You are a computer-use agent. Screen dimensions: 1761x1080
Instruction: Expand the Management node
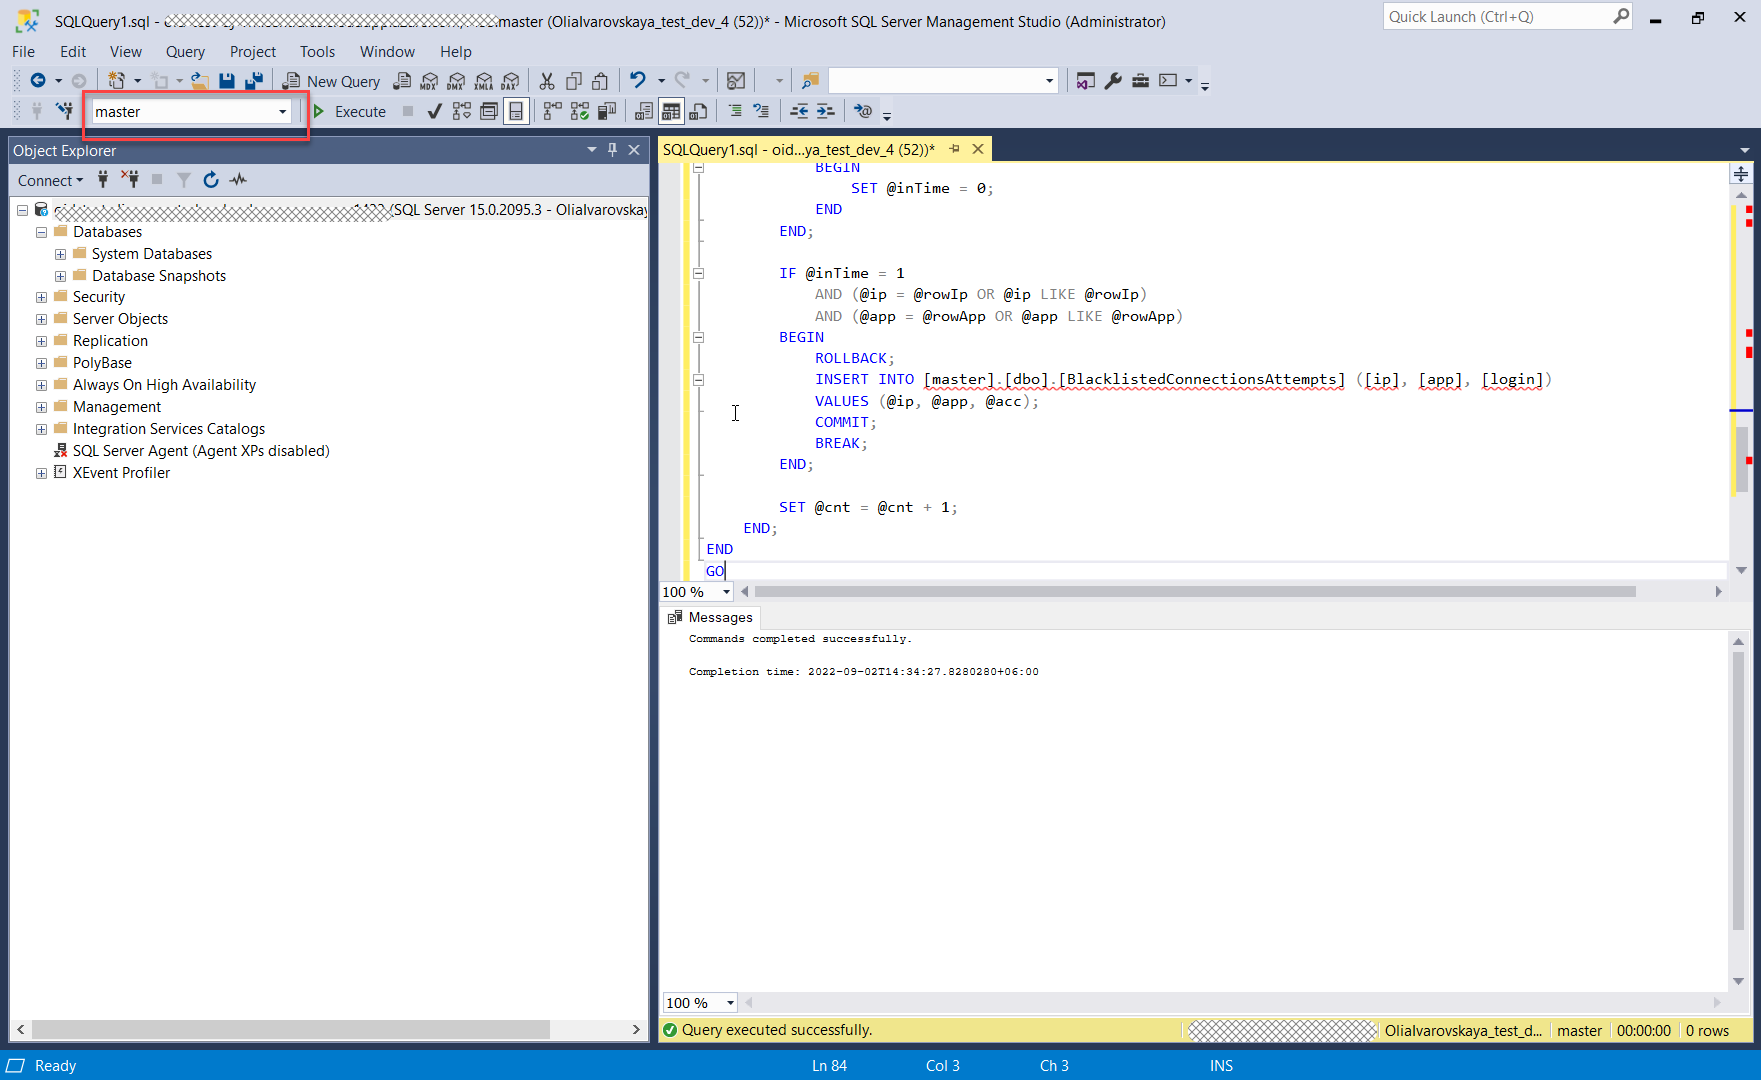pyautogui.click(x=41, y=407)
